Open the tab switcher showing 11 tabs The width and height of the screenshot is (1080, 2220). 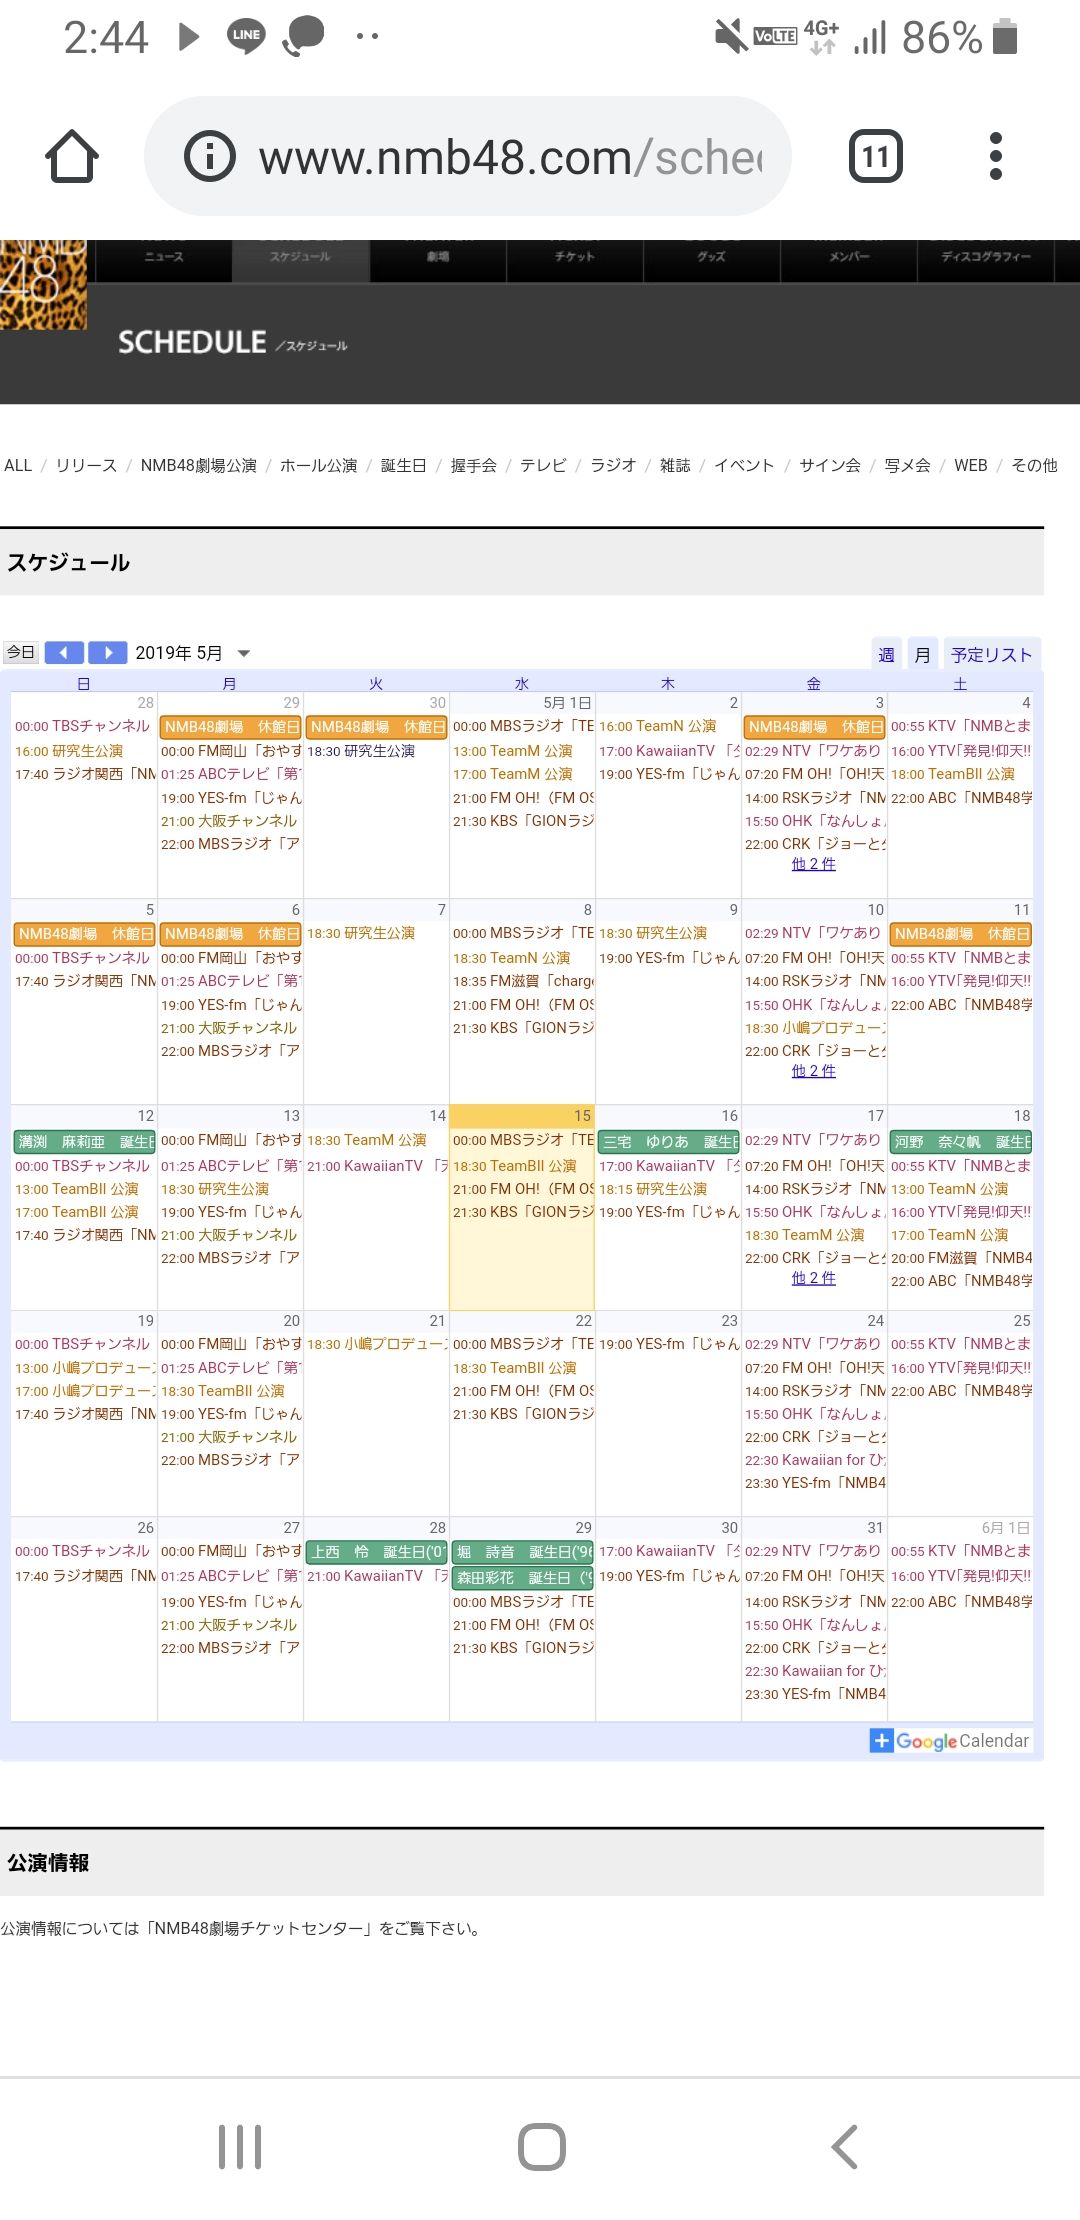pos(876,156)
